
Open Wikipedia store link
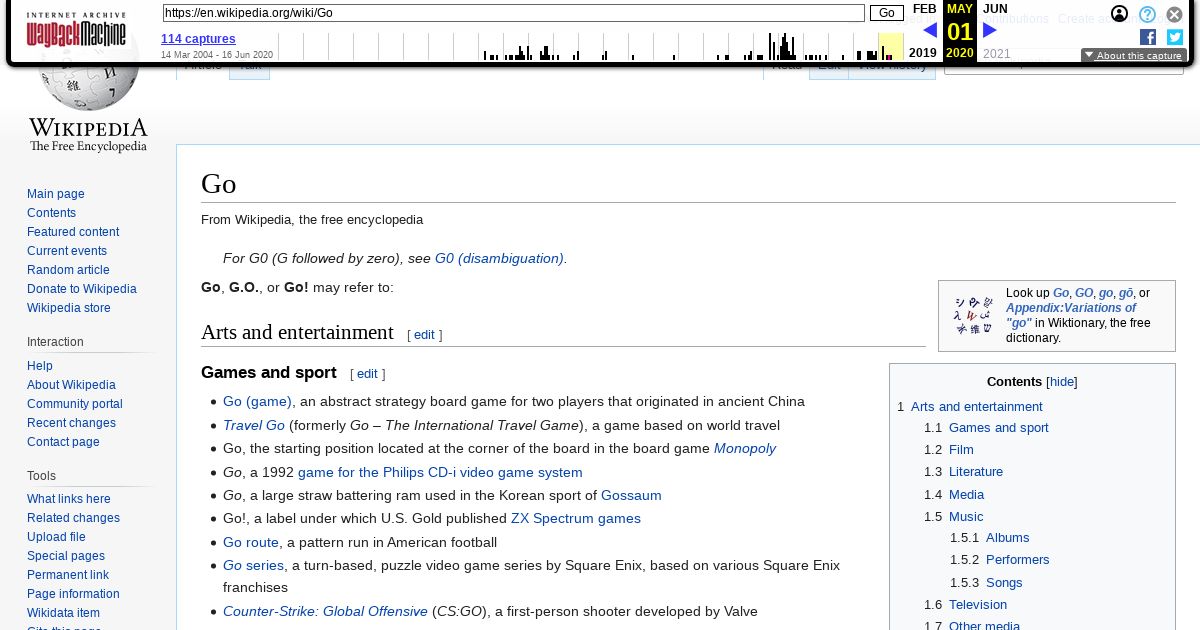click(69, 308)
